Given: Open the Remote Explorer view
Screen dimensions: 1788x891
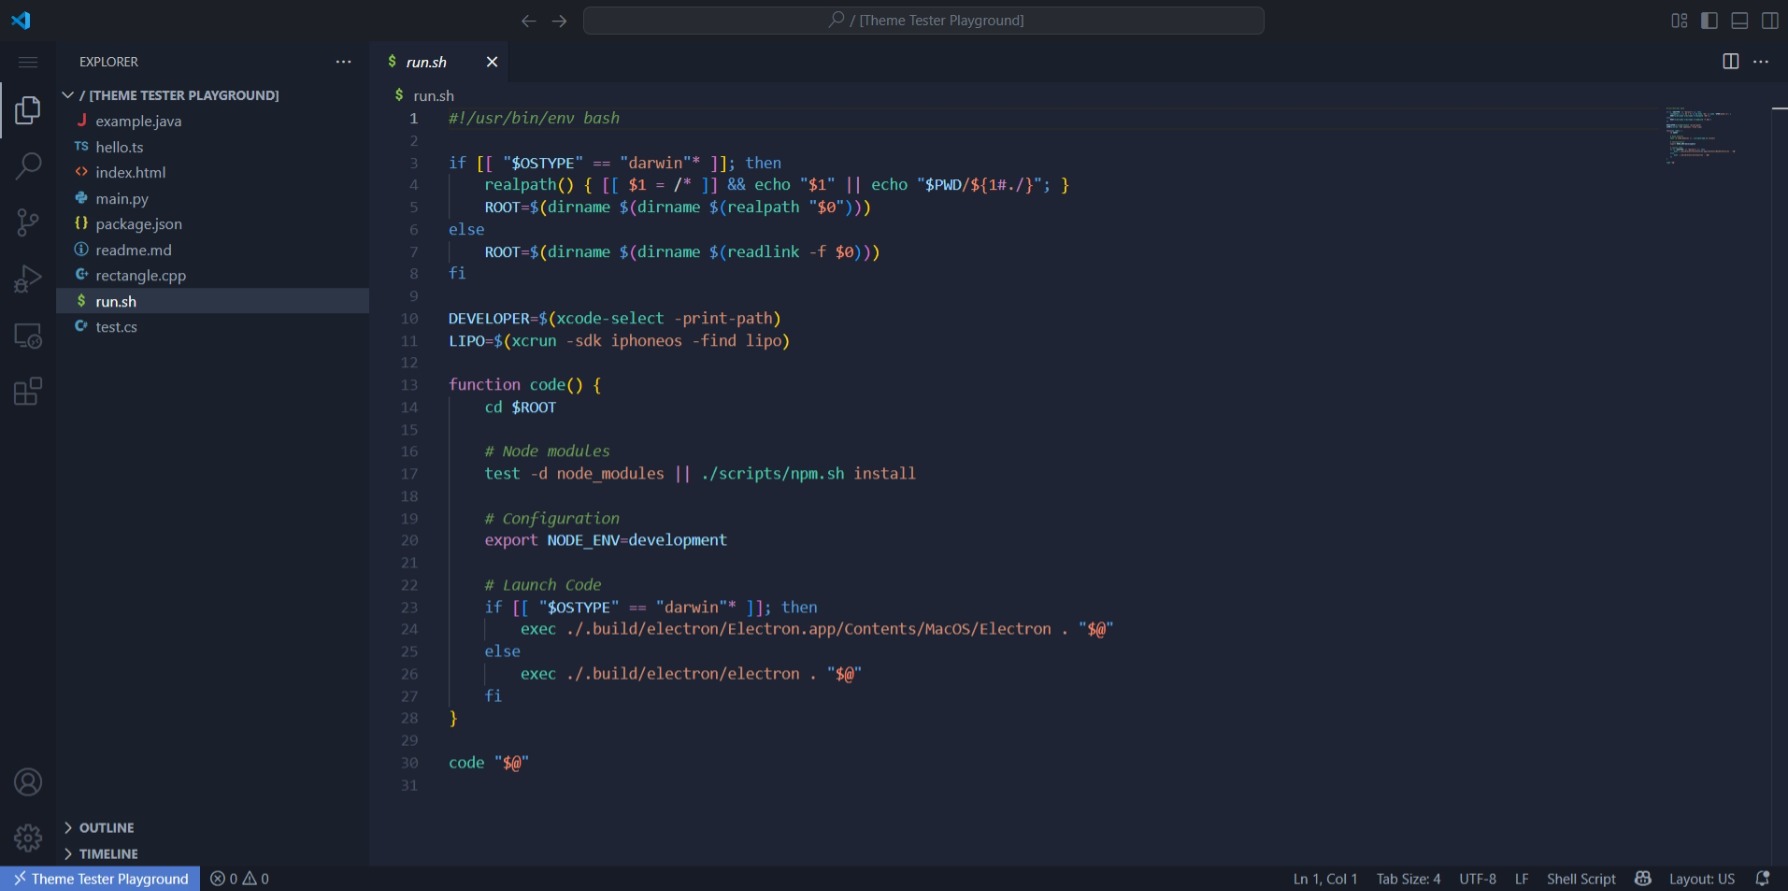Looking at the screenshot, I should [x=28, y=335].
